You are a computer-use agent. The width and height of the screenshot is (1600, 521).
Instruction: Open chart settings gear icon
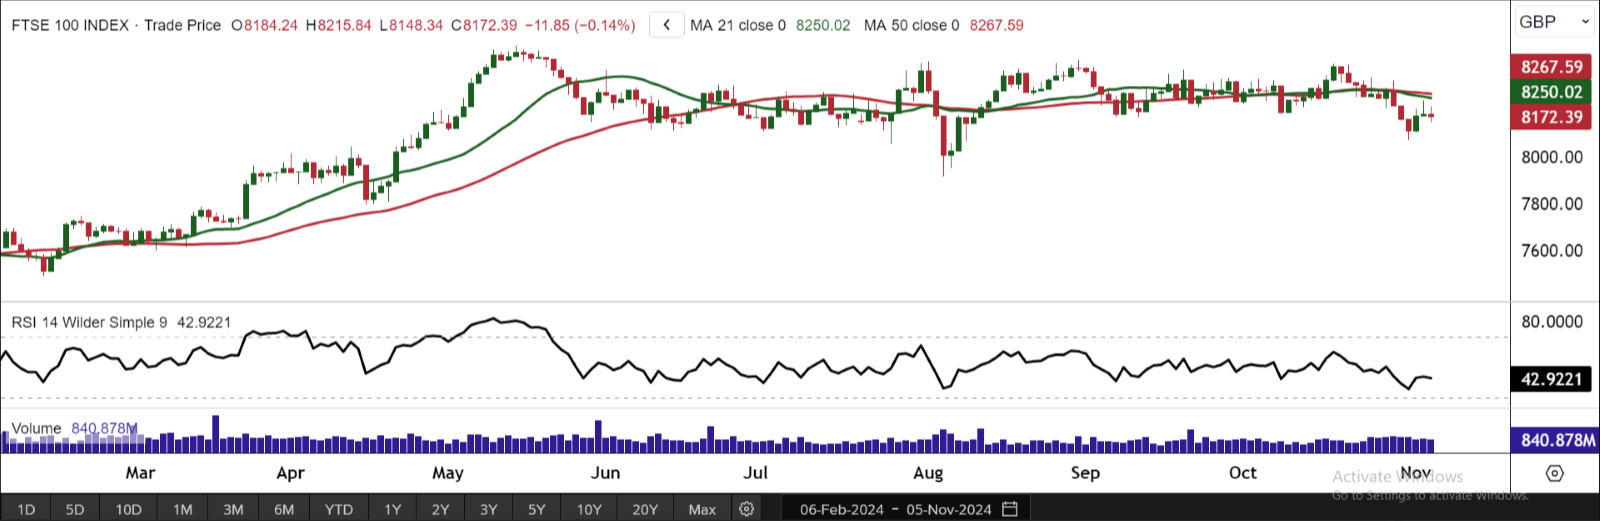pyautogui.click(x=746, y=509)
